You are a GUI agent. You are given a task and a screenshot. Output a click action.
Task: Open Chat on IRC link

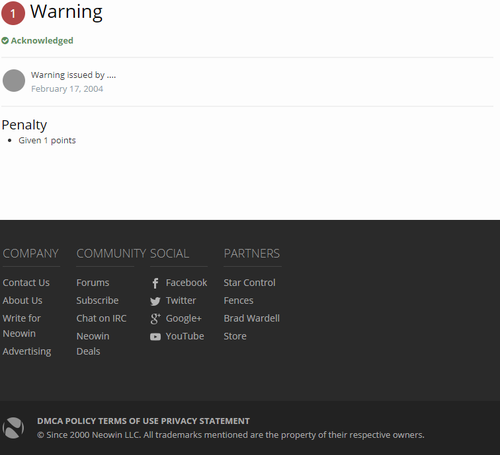(101, 318)
